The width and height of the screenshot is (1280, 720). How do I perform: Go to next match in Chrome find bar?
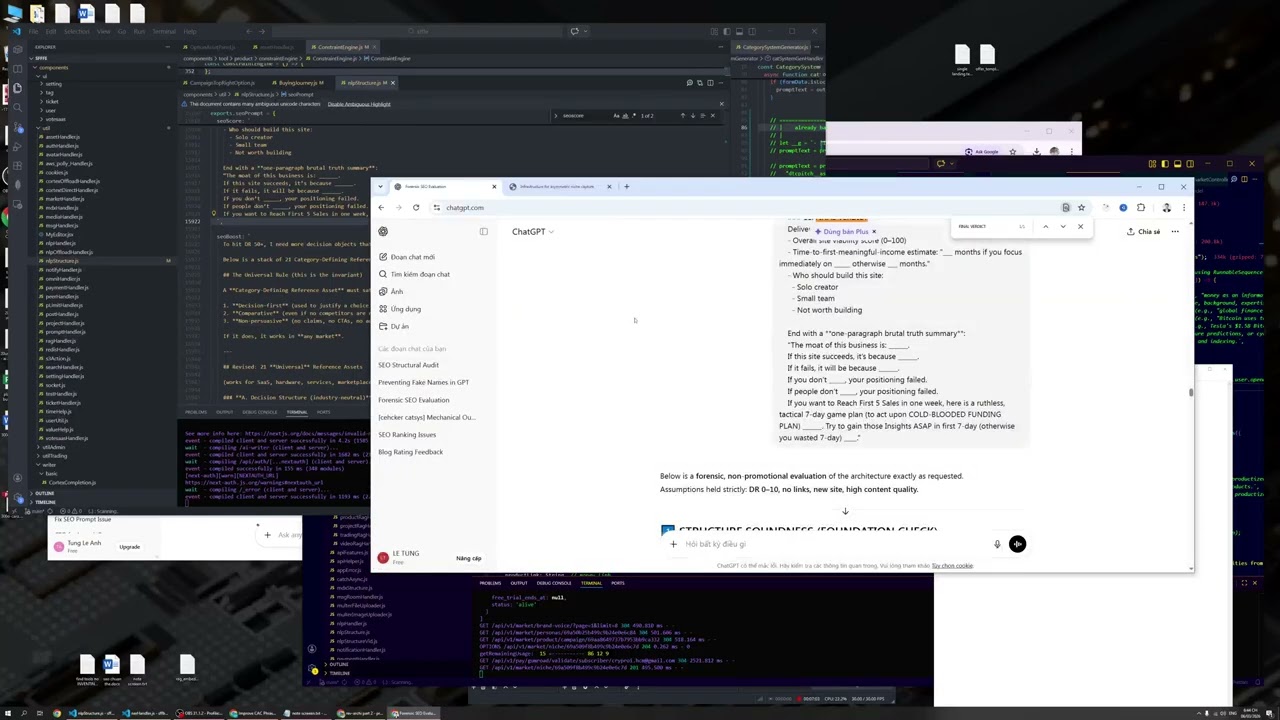(1063, 227)
